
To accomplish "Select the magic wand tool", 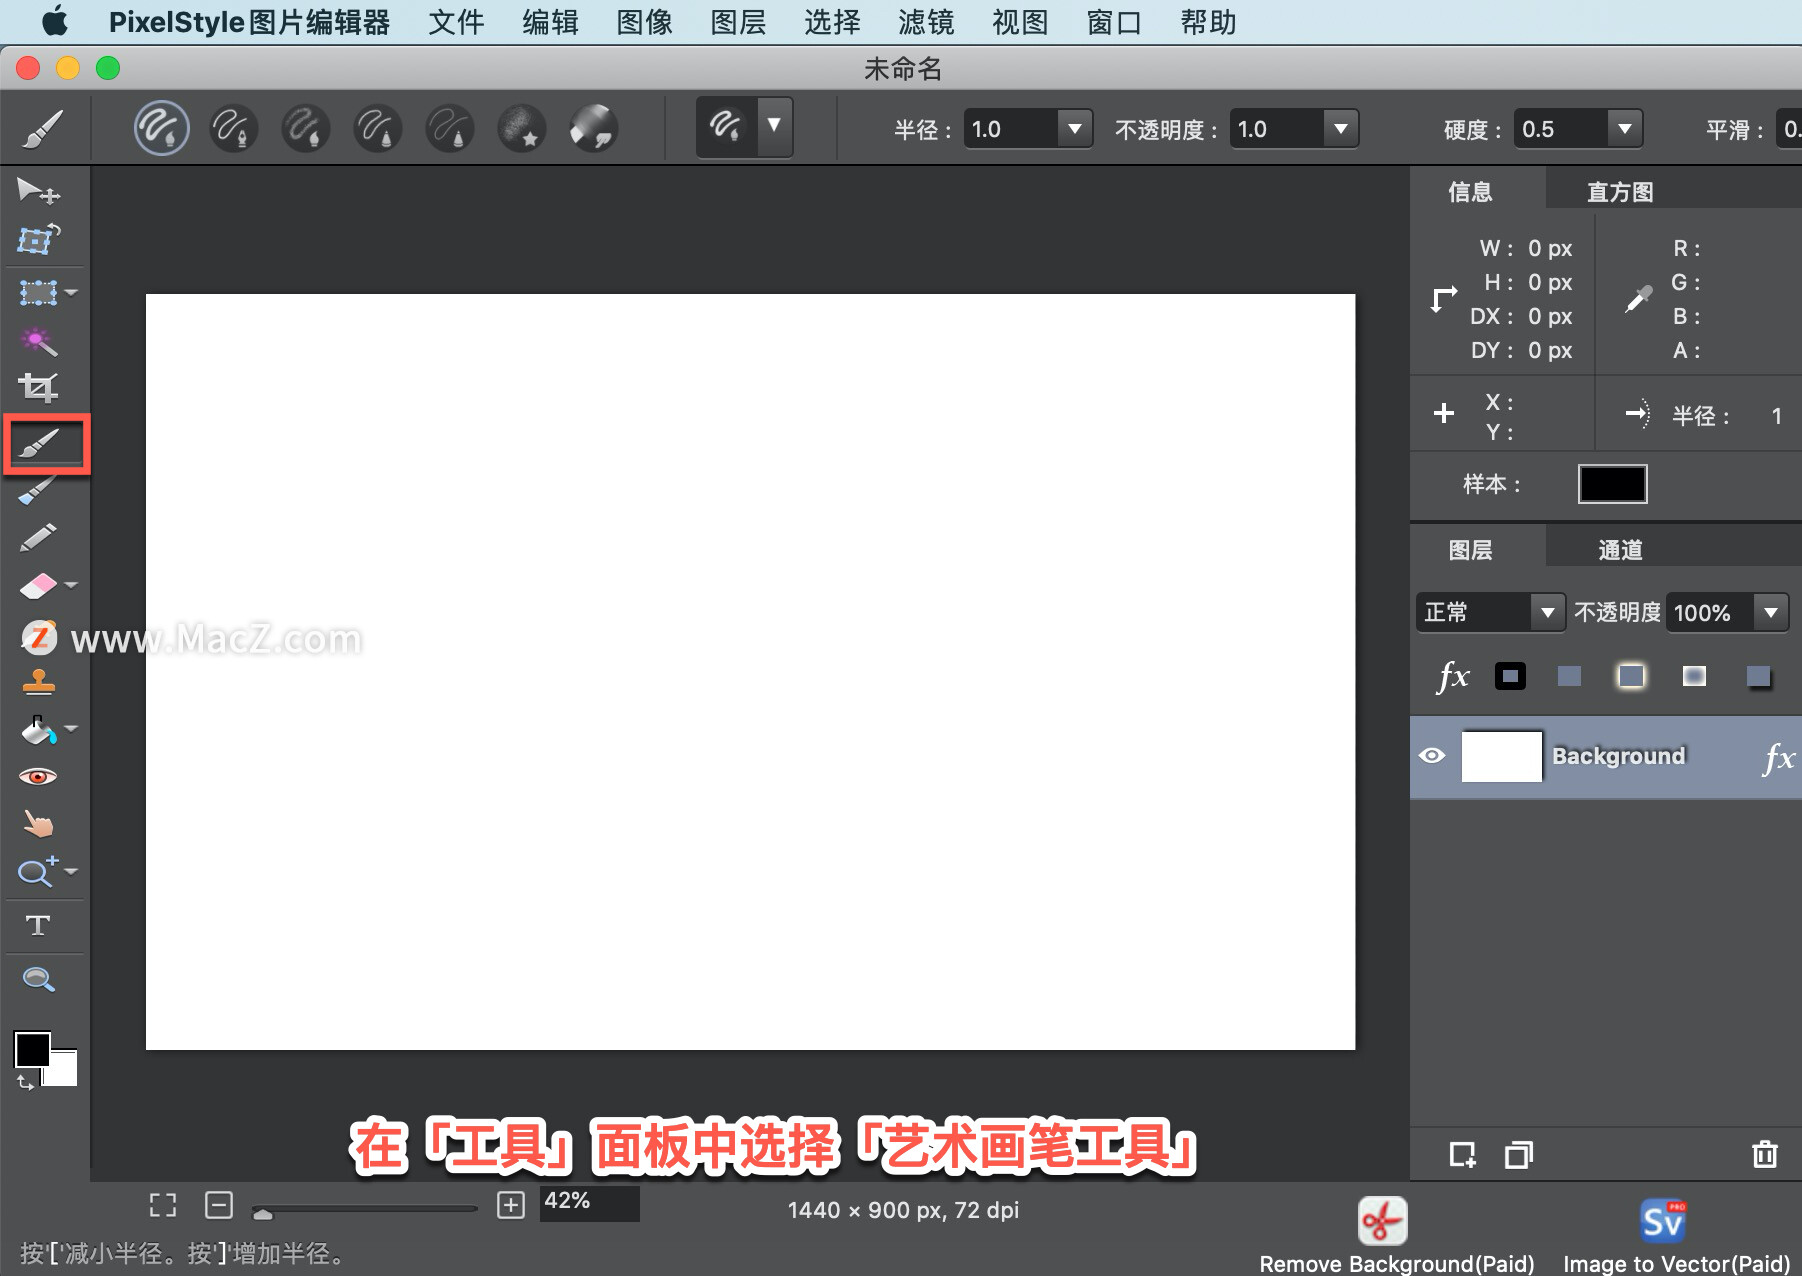I will pyautogui.click(x=37, y=341).
